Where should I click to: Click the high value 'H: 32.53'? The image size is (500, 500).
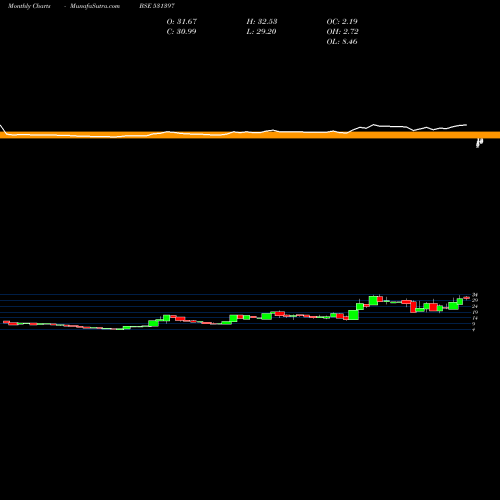[262, 21]
